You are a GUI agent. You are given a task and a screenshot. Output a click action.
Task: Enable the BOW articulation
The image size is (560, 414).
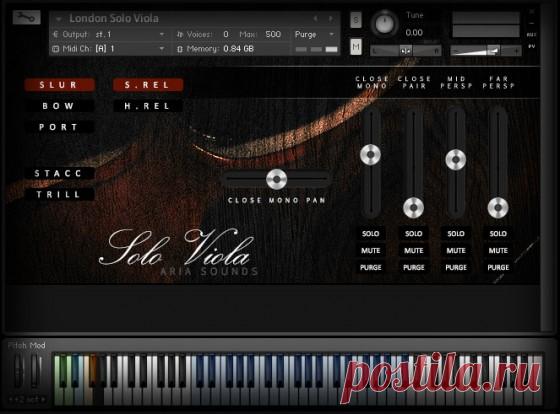[x=59, y=106]
